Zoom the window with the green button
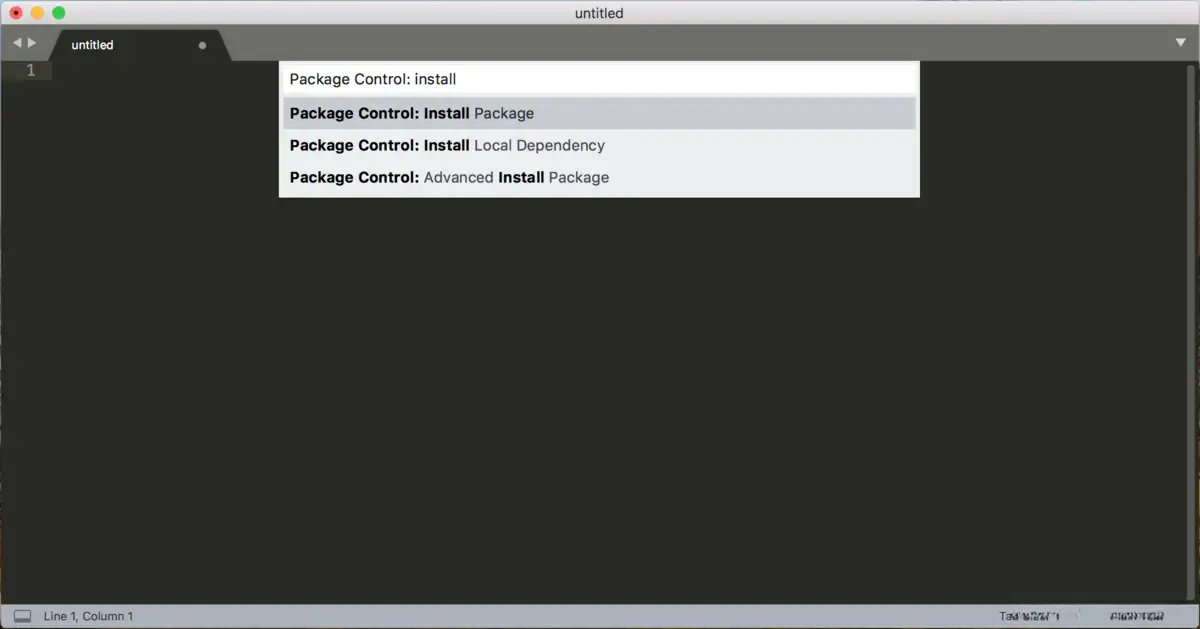This screenshot has height=629, width=1200. [x=58, y=13]
